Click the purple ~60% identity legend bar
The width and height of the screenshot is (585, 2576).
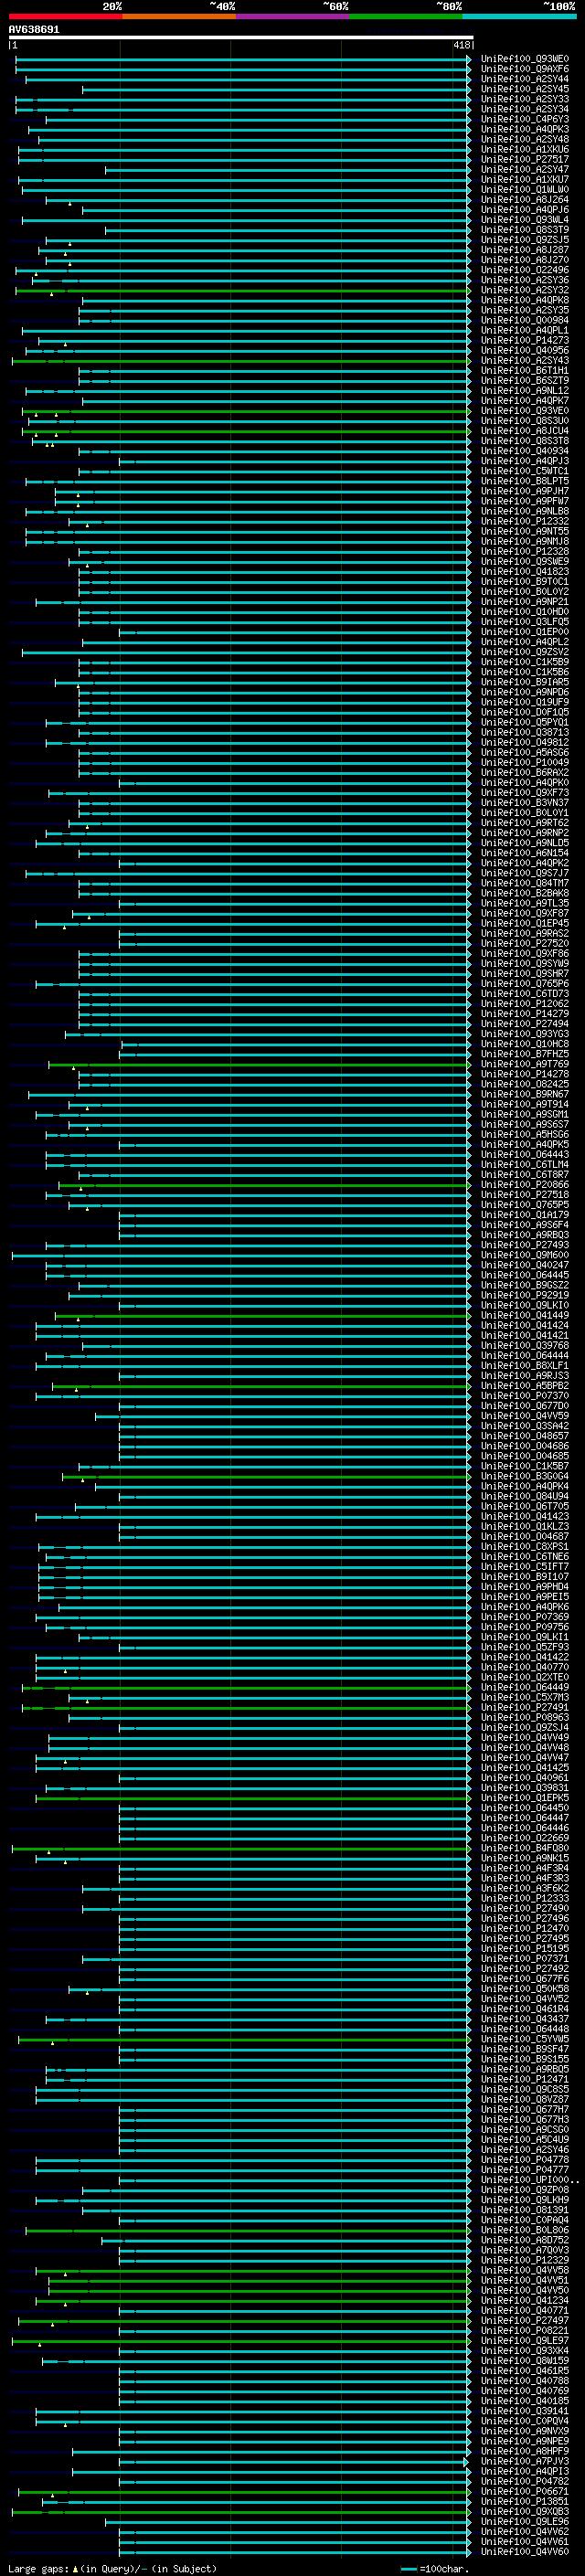coord(292,16)
